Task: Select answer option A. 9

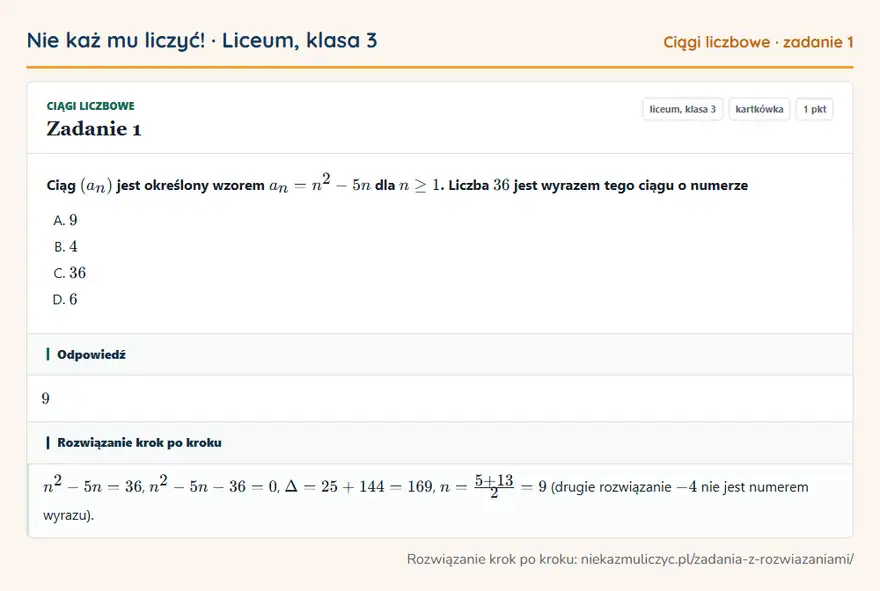Action: click(x=65, y=220)
